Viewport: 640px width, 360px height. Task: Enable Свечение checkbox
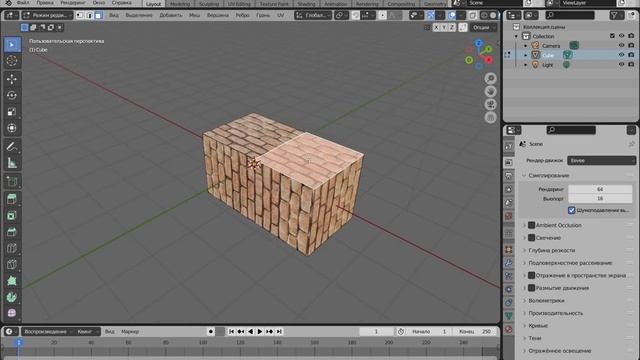point(531,238)
